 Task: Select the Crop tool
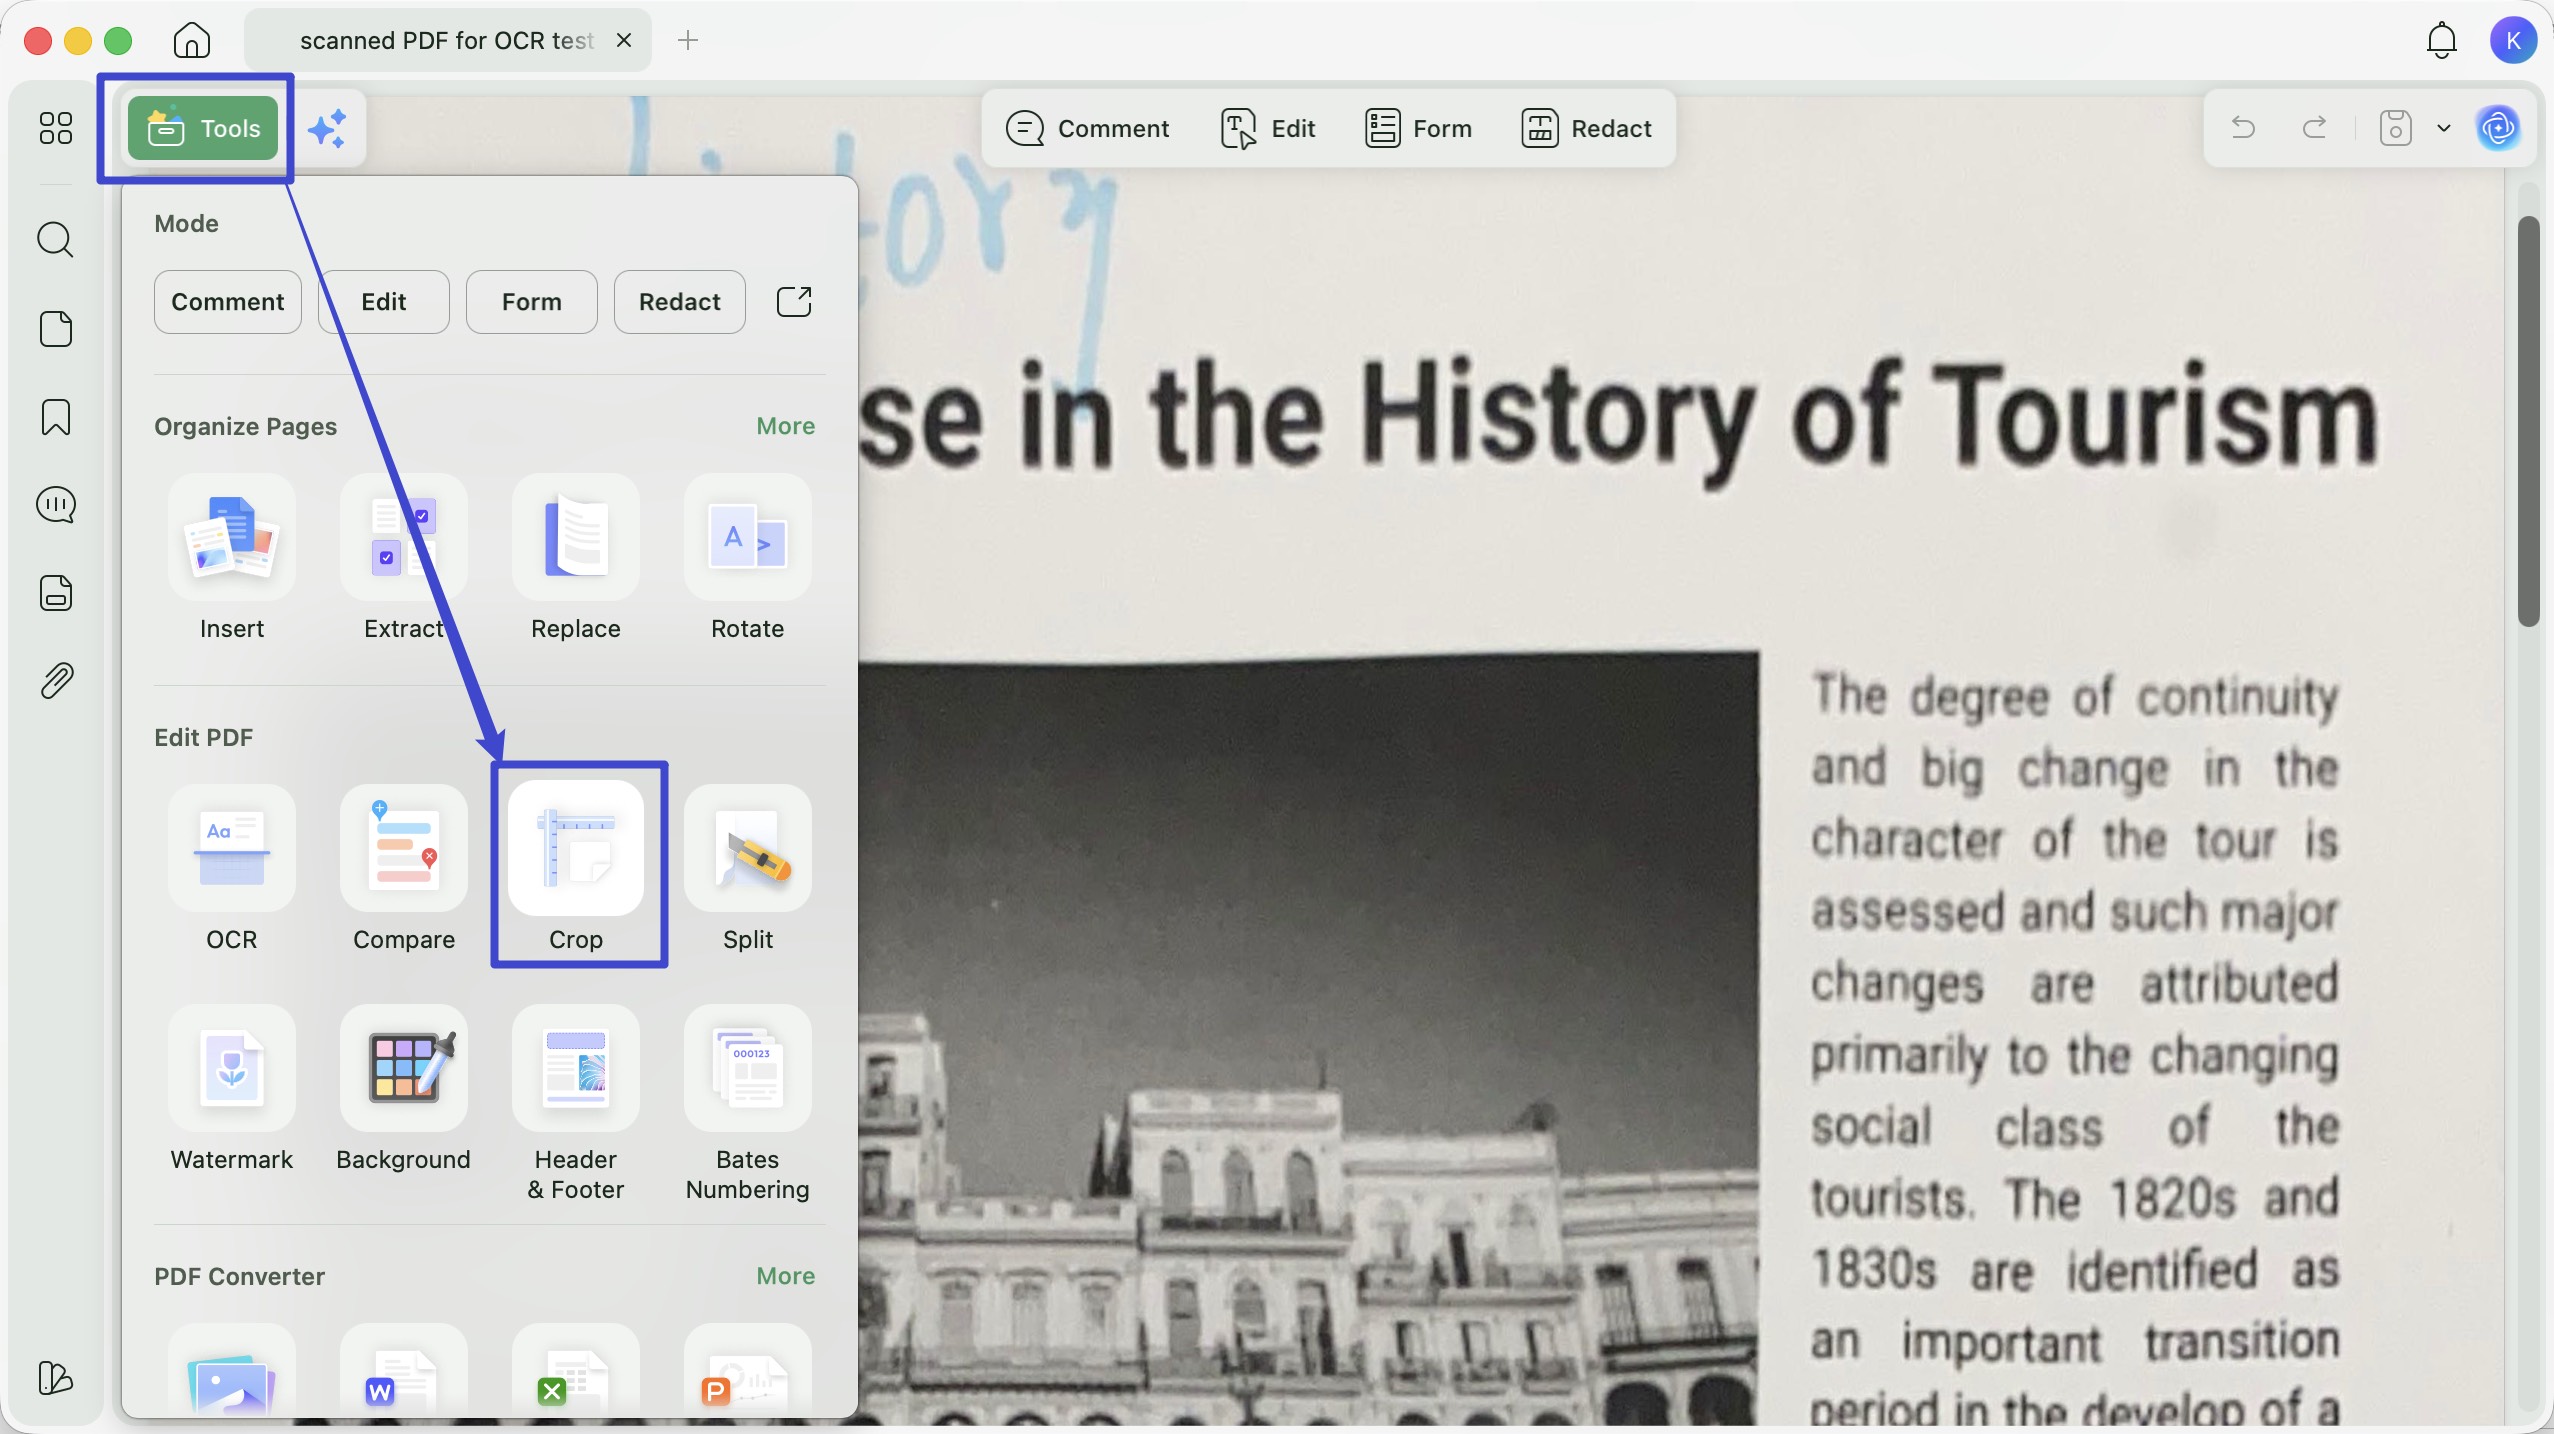(576, 866)
